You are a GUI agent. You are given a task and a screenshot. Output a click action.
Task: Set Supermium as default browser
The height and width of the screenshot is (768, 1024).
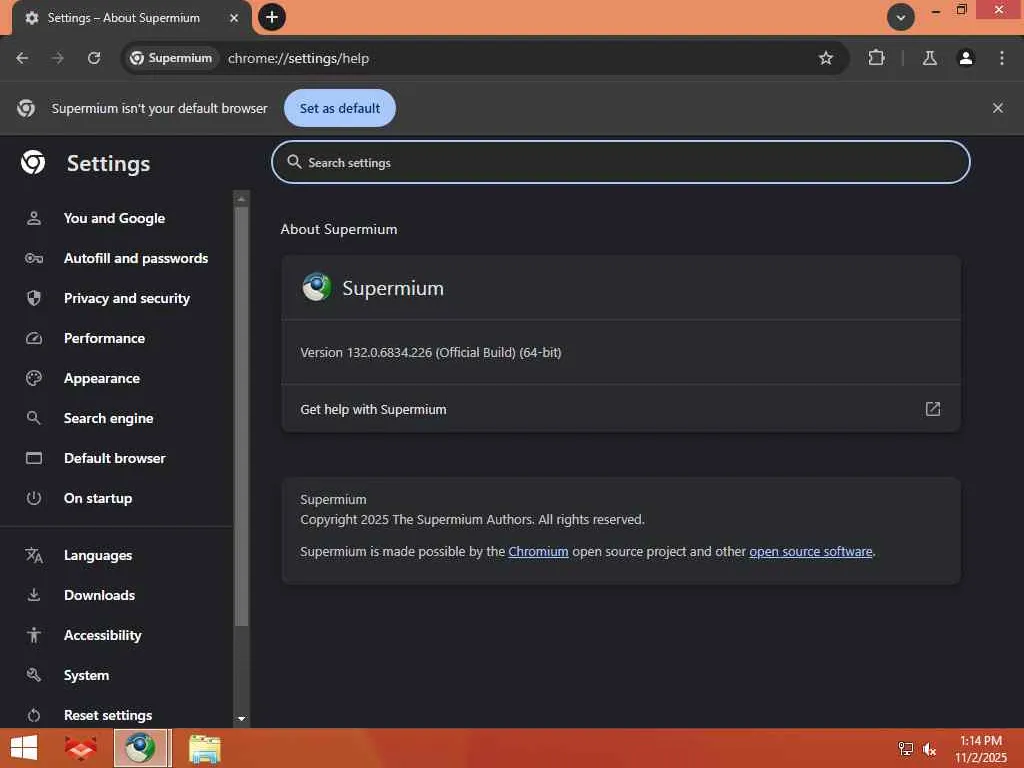point(340,108)
